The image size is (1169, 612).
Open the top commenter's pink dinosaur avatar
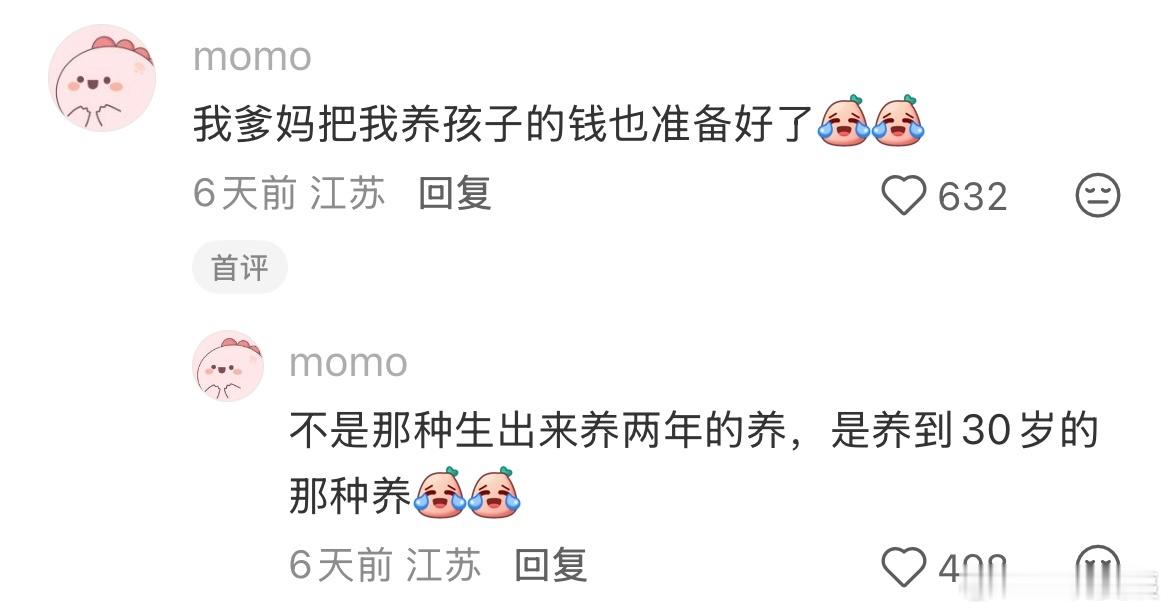[x=102, y=78]
